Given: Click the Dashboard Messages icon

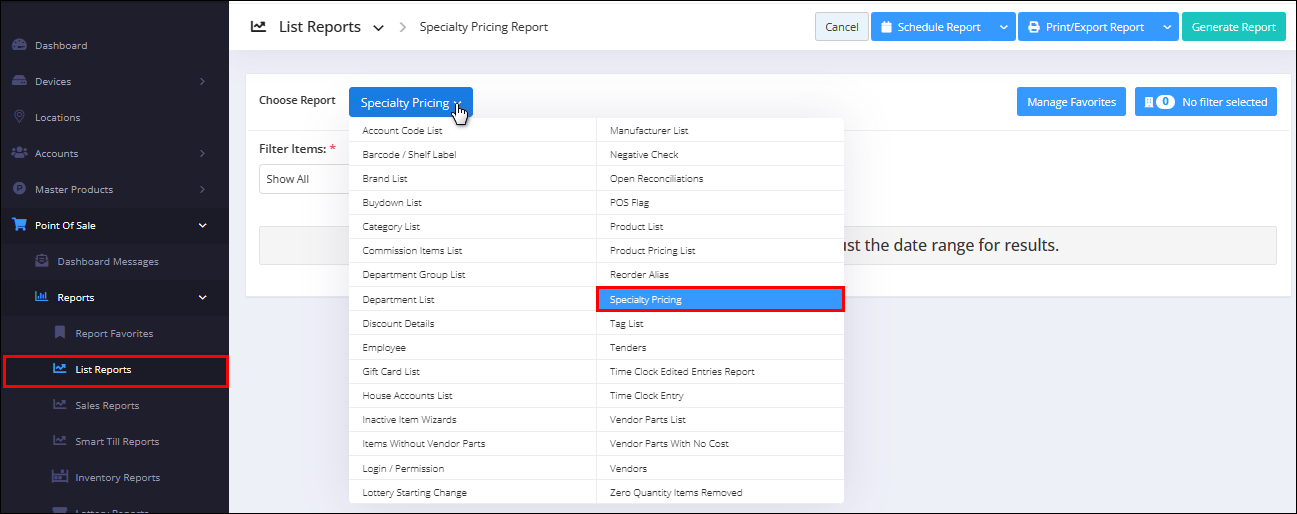Looking at the screenshot, I should coord(41,261).
